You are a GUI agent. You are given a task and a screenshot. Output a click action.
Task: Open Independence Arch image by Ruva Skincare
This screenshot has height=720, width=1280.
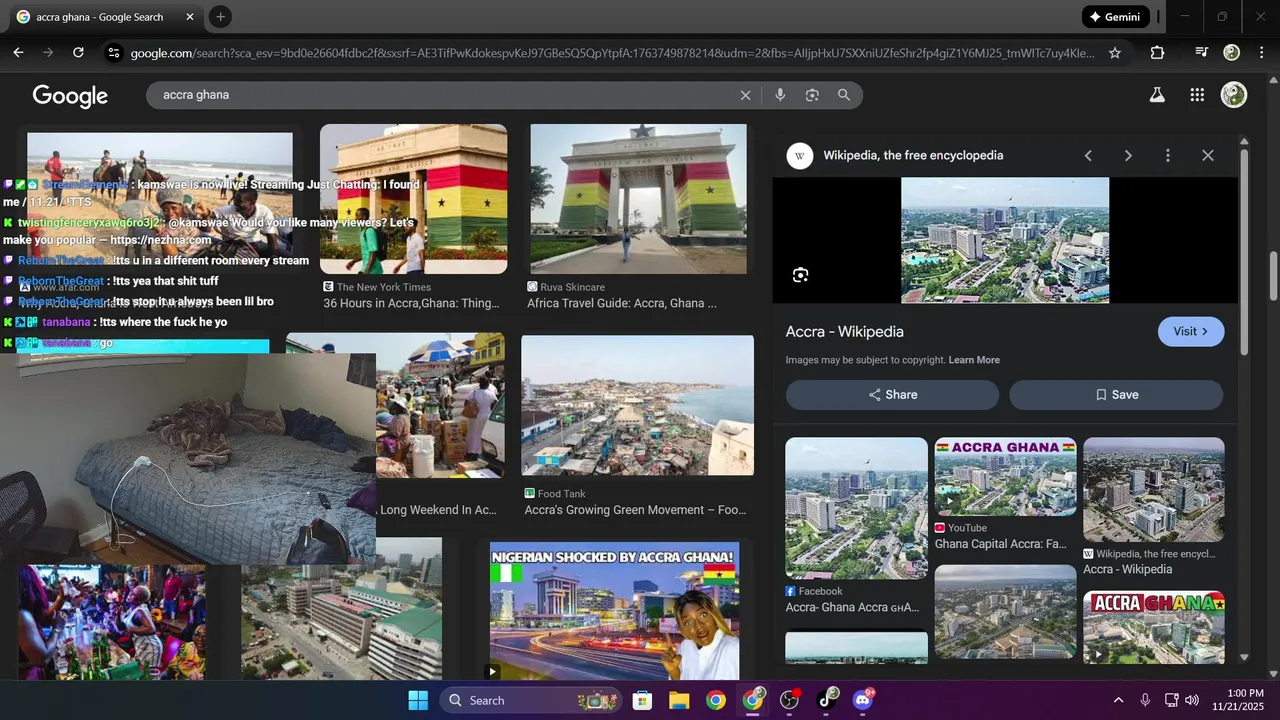point(638,199)
